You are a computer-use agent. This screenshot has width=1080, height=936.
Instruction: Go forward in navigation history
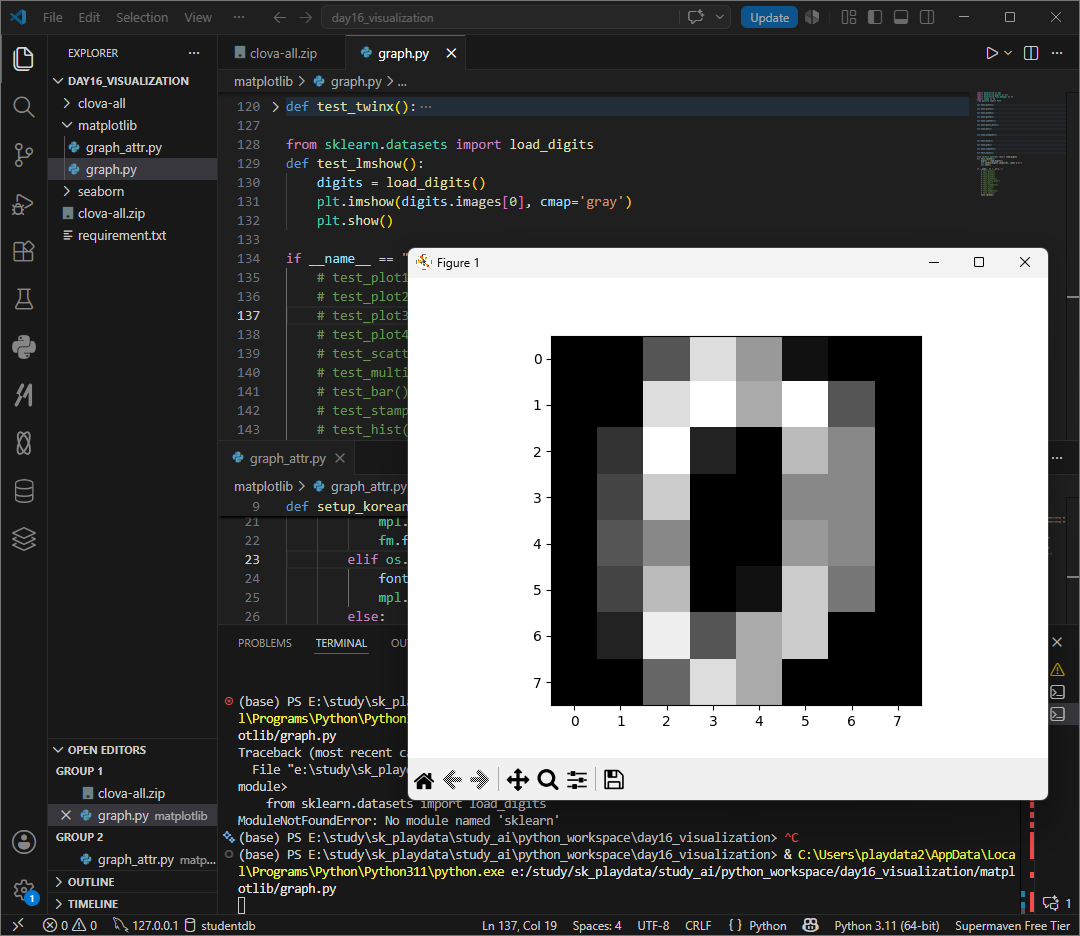[x=306, y=17]
